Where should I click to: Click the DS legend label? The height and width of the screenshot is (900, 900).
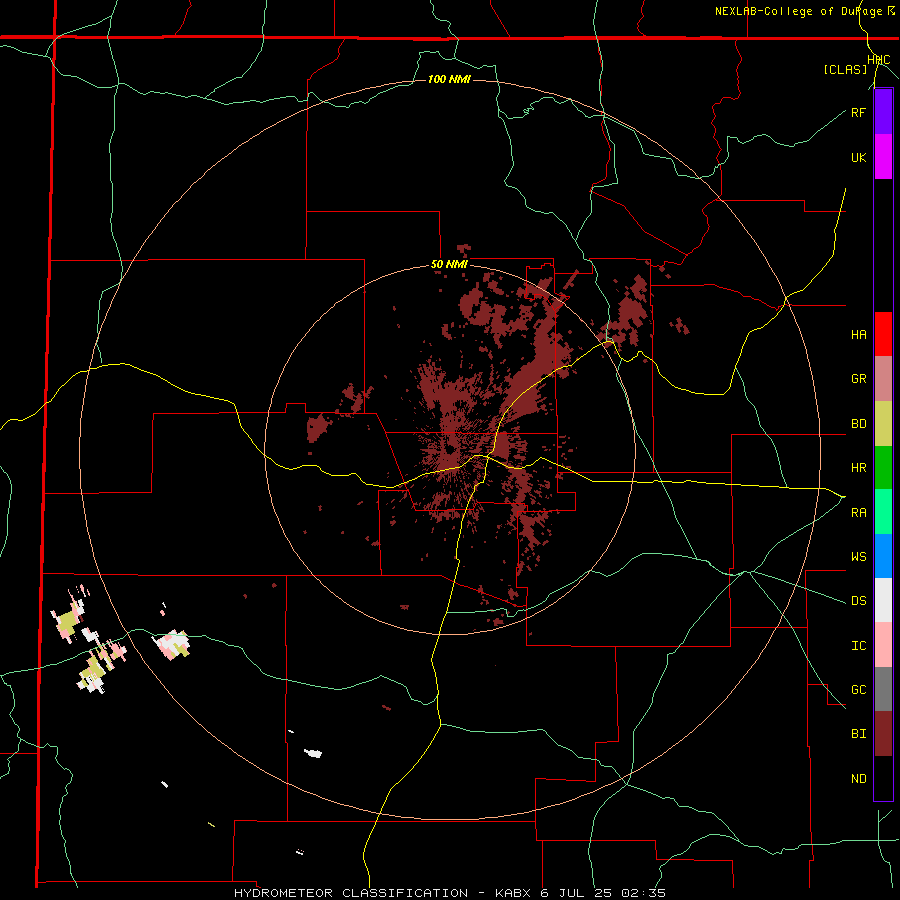[858, 601]
